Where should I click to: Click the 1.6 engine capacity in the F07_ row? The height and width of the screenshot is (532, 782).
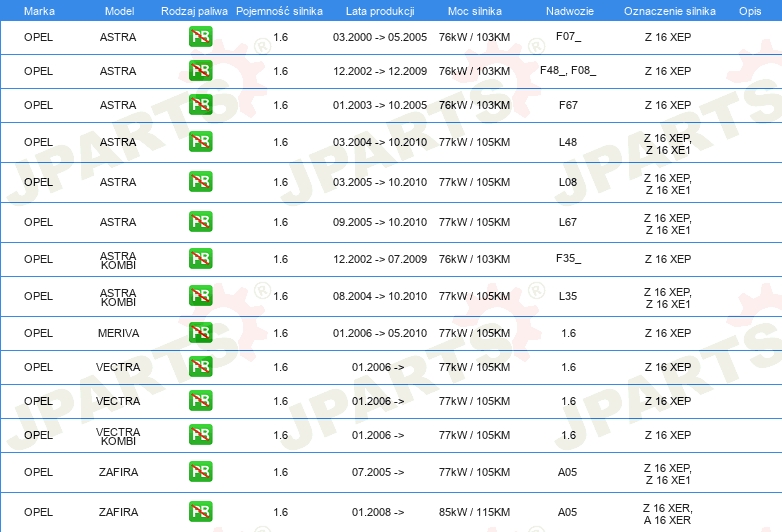tap(281, 37)
